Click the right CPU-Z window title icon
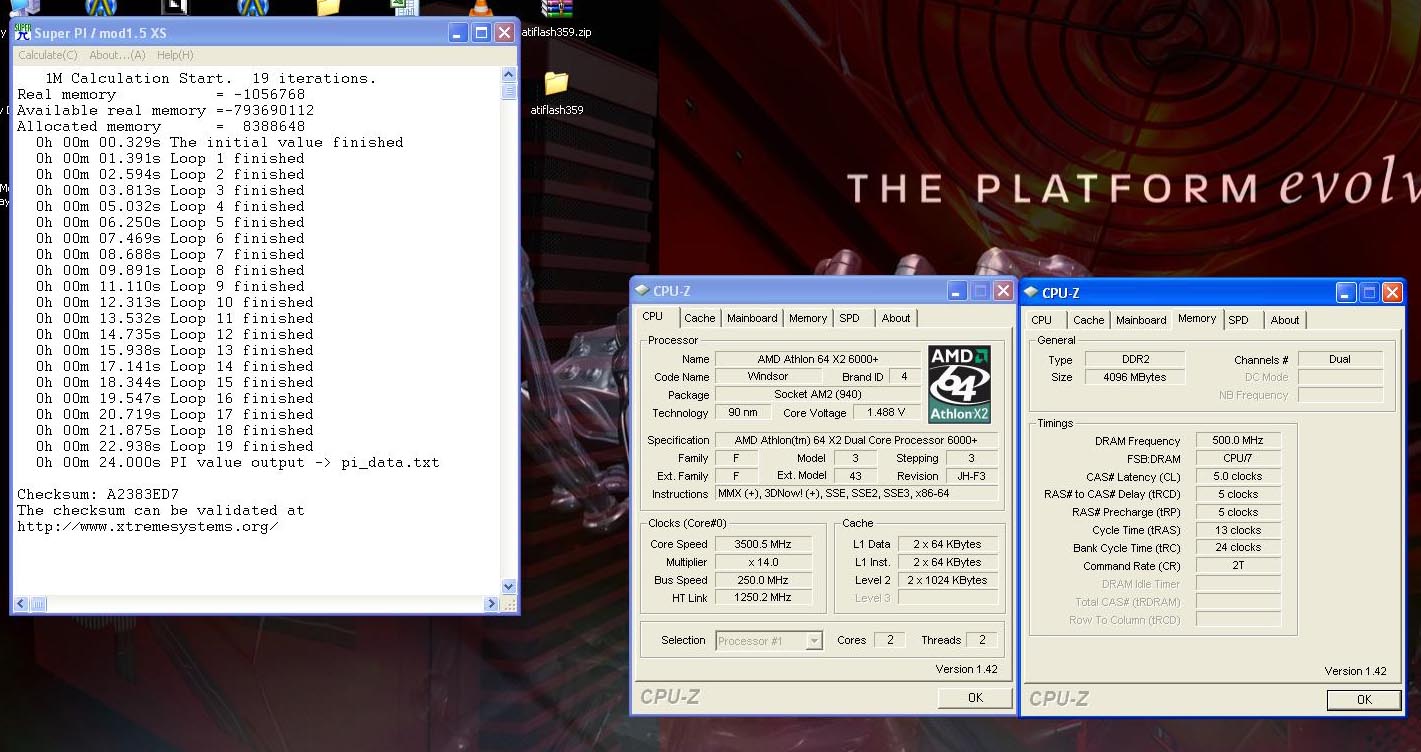Image resolution: width=1421 pixels, height=752 pixels. click(1031, 292)
